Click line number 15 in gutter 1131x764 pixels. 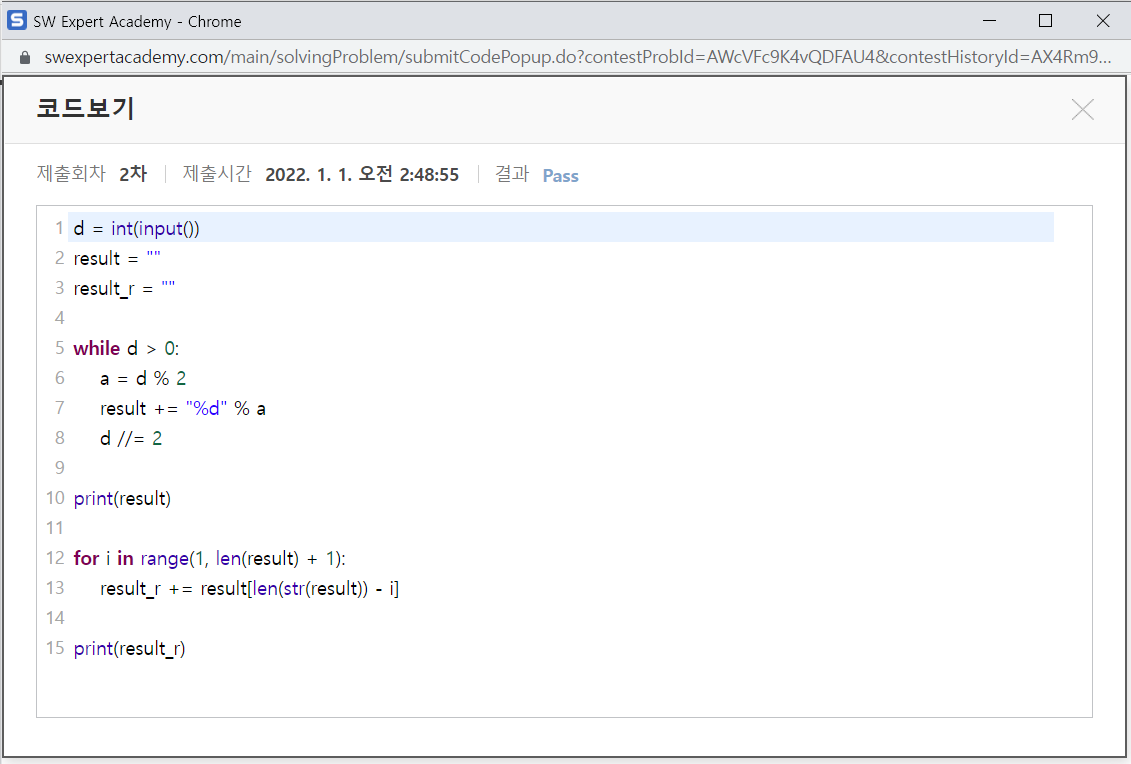coord(56,649)
